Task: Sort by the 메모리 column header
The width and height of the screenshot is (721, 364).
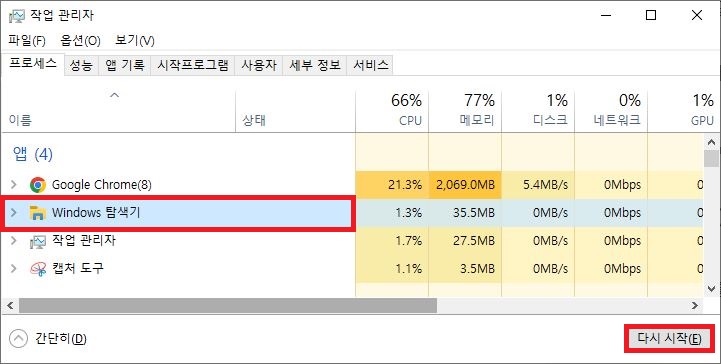Action: tap(465, 112)
